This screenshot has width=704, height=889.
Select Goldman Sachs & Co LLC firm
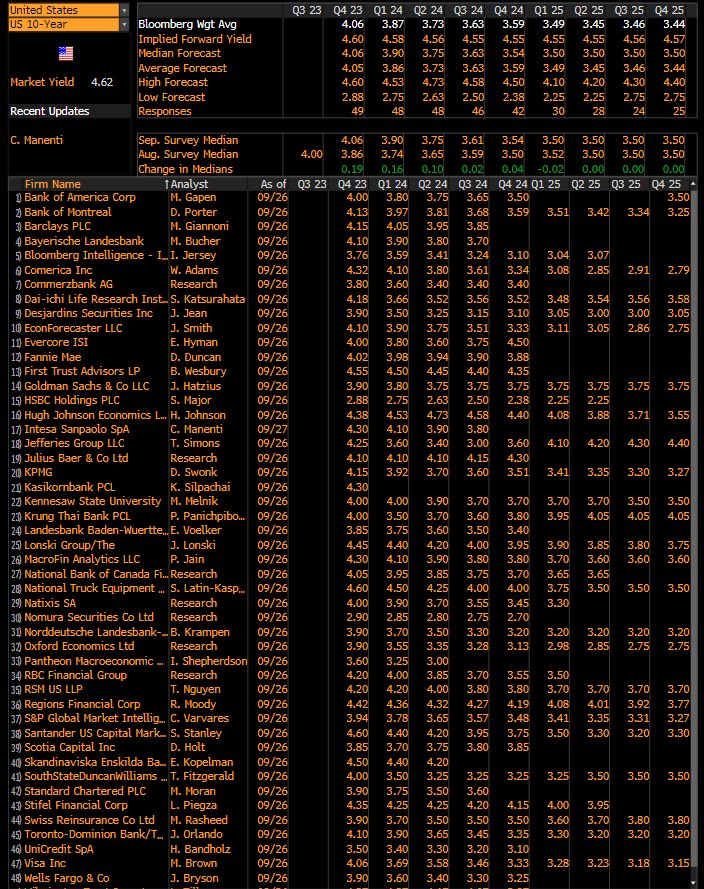(x=87, y=386)
